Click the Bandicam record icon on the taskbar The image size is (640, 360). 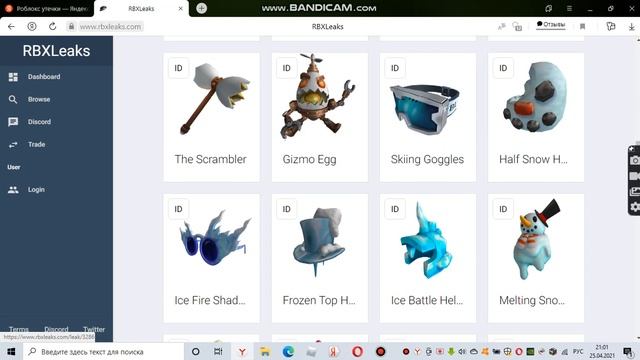[380, 351]
